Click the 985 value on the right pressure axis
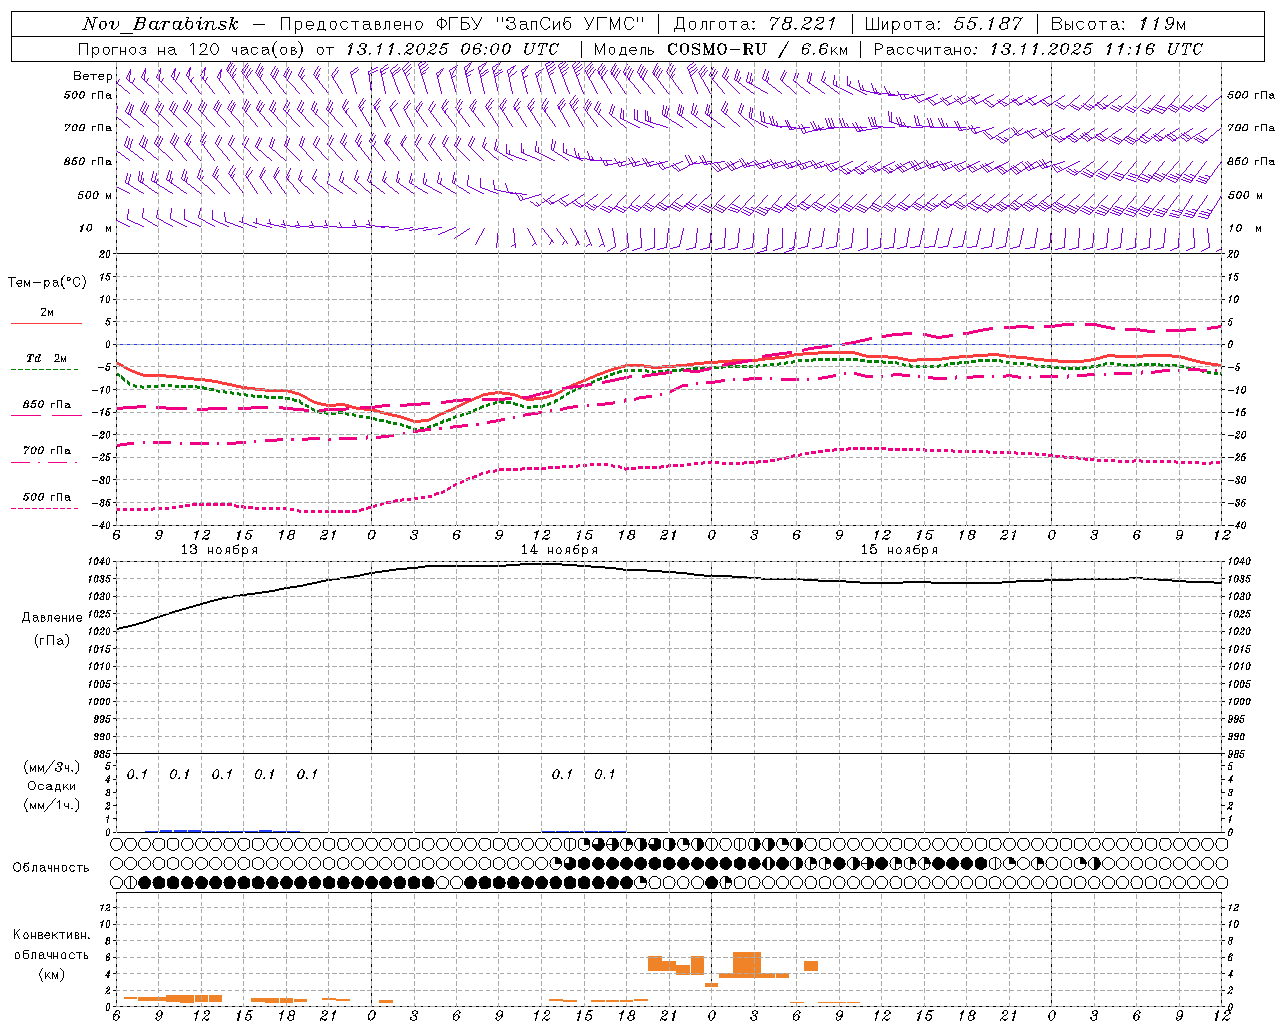The height and width of the screenshot is (1024, 1280). 1238,754
